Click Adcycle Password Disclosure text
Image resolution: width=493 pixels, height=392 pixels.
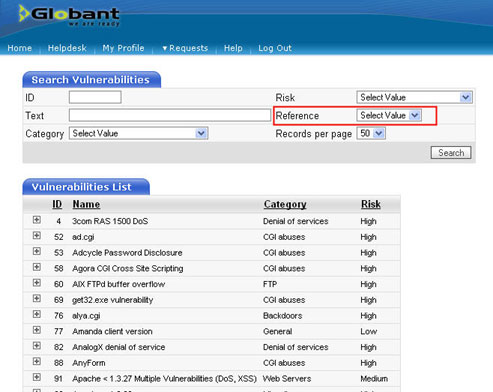point(127,253)
